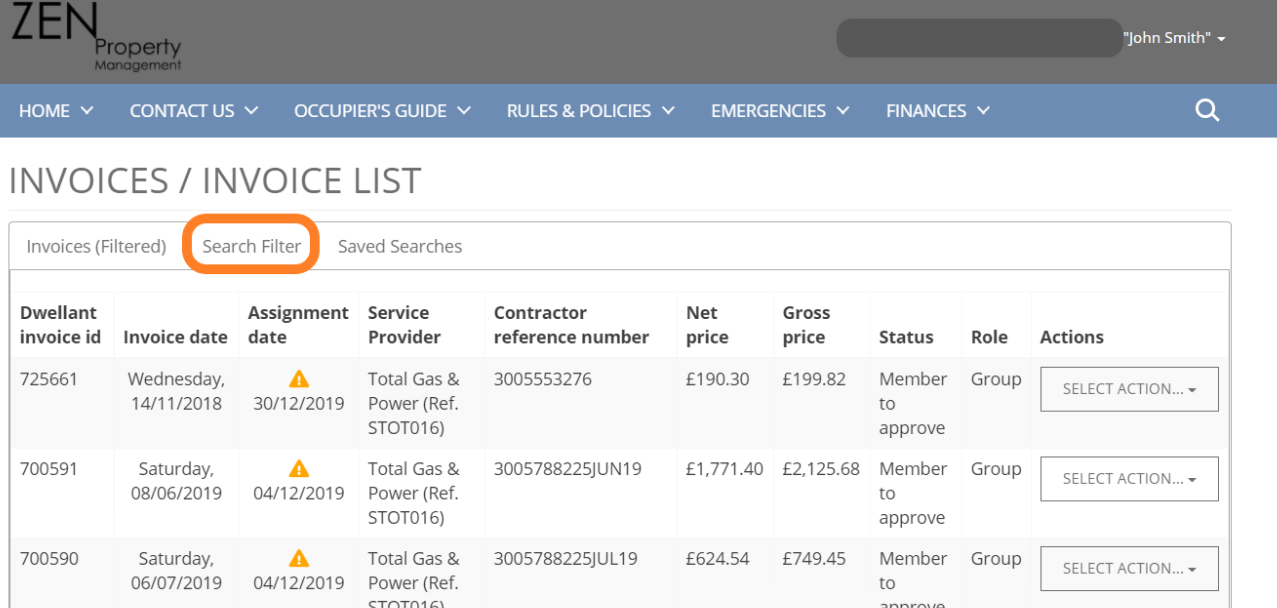Open SELECT ACTION for invoice 725661
The height and width of the screenshot is (608, 1277).
point(1128,389)
